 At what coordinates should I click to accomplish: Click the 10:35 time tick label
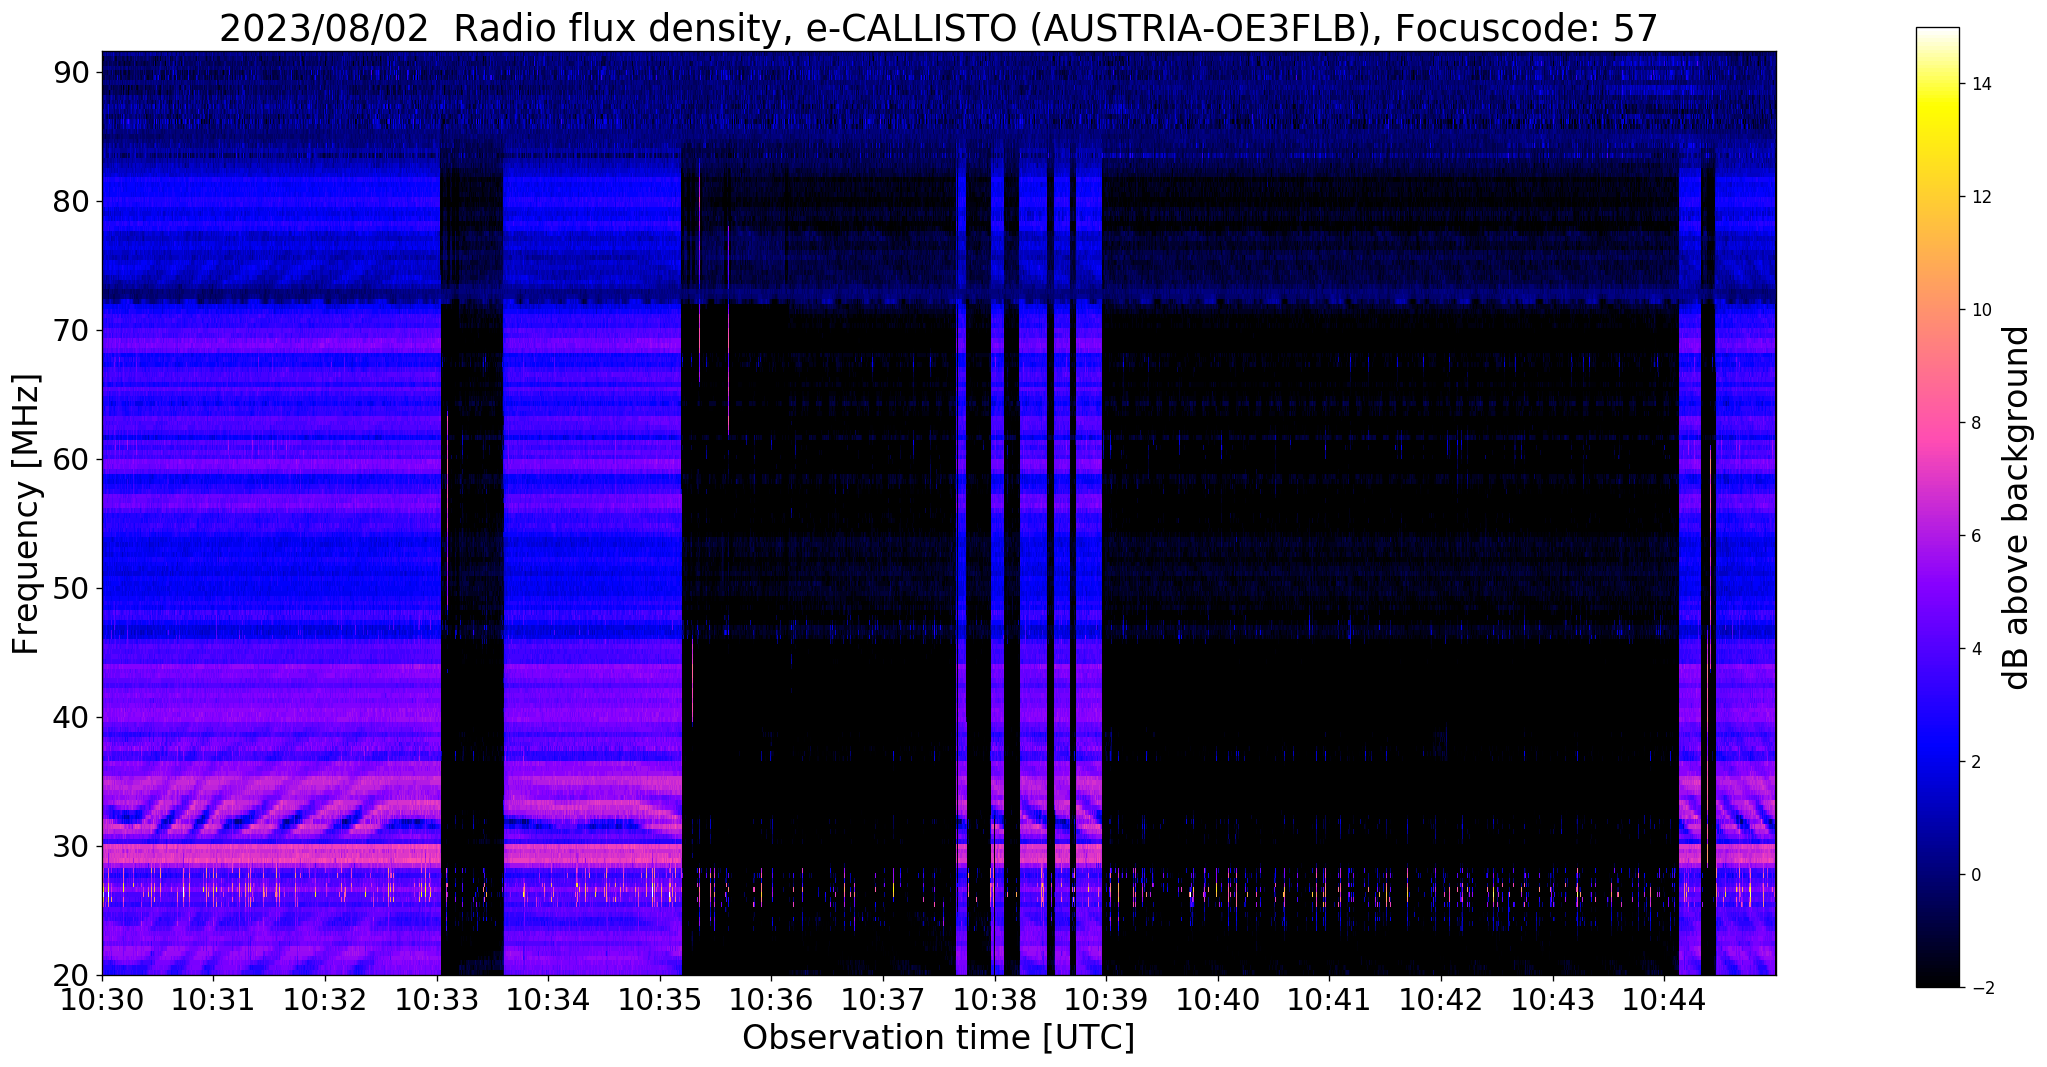pos(660,999)
